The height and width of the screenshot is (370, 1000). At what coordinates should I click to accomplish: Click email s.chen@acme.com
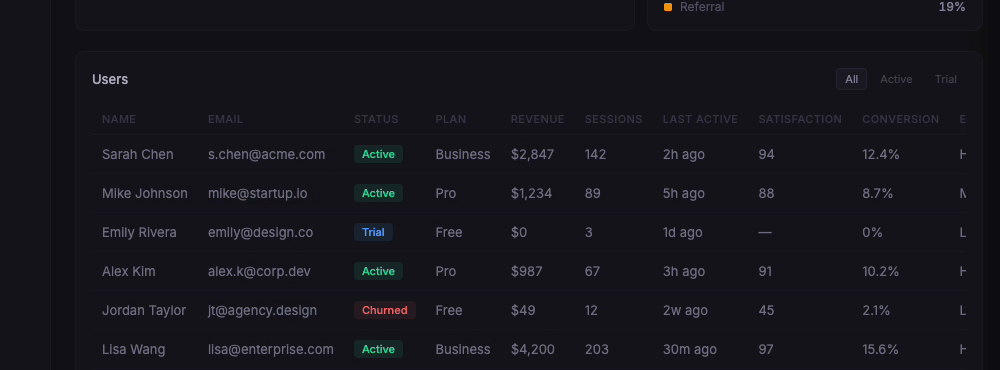click(267, 154)
